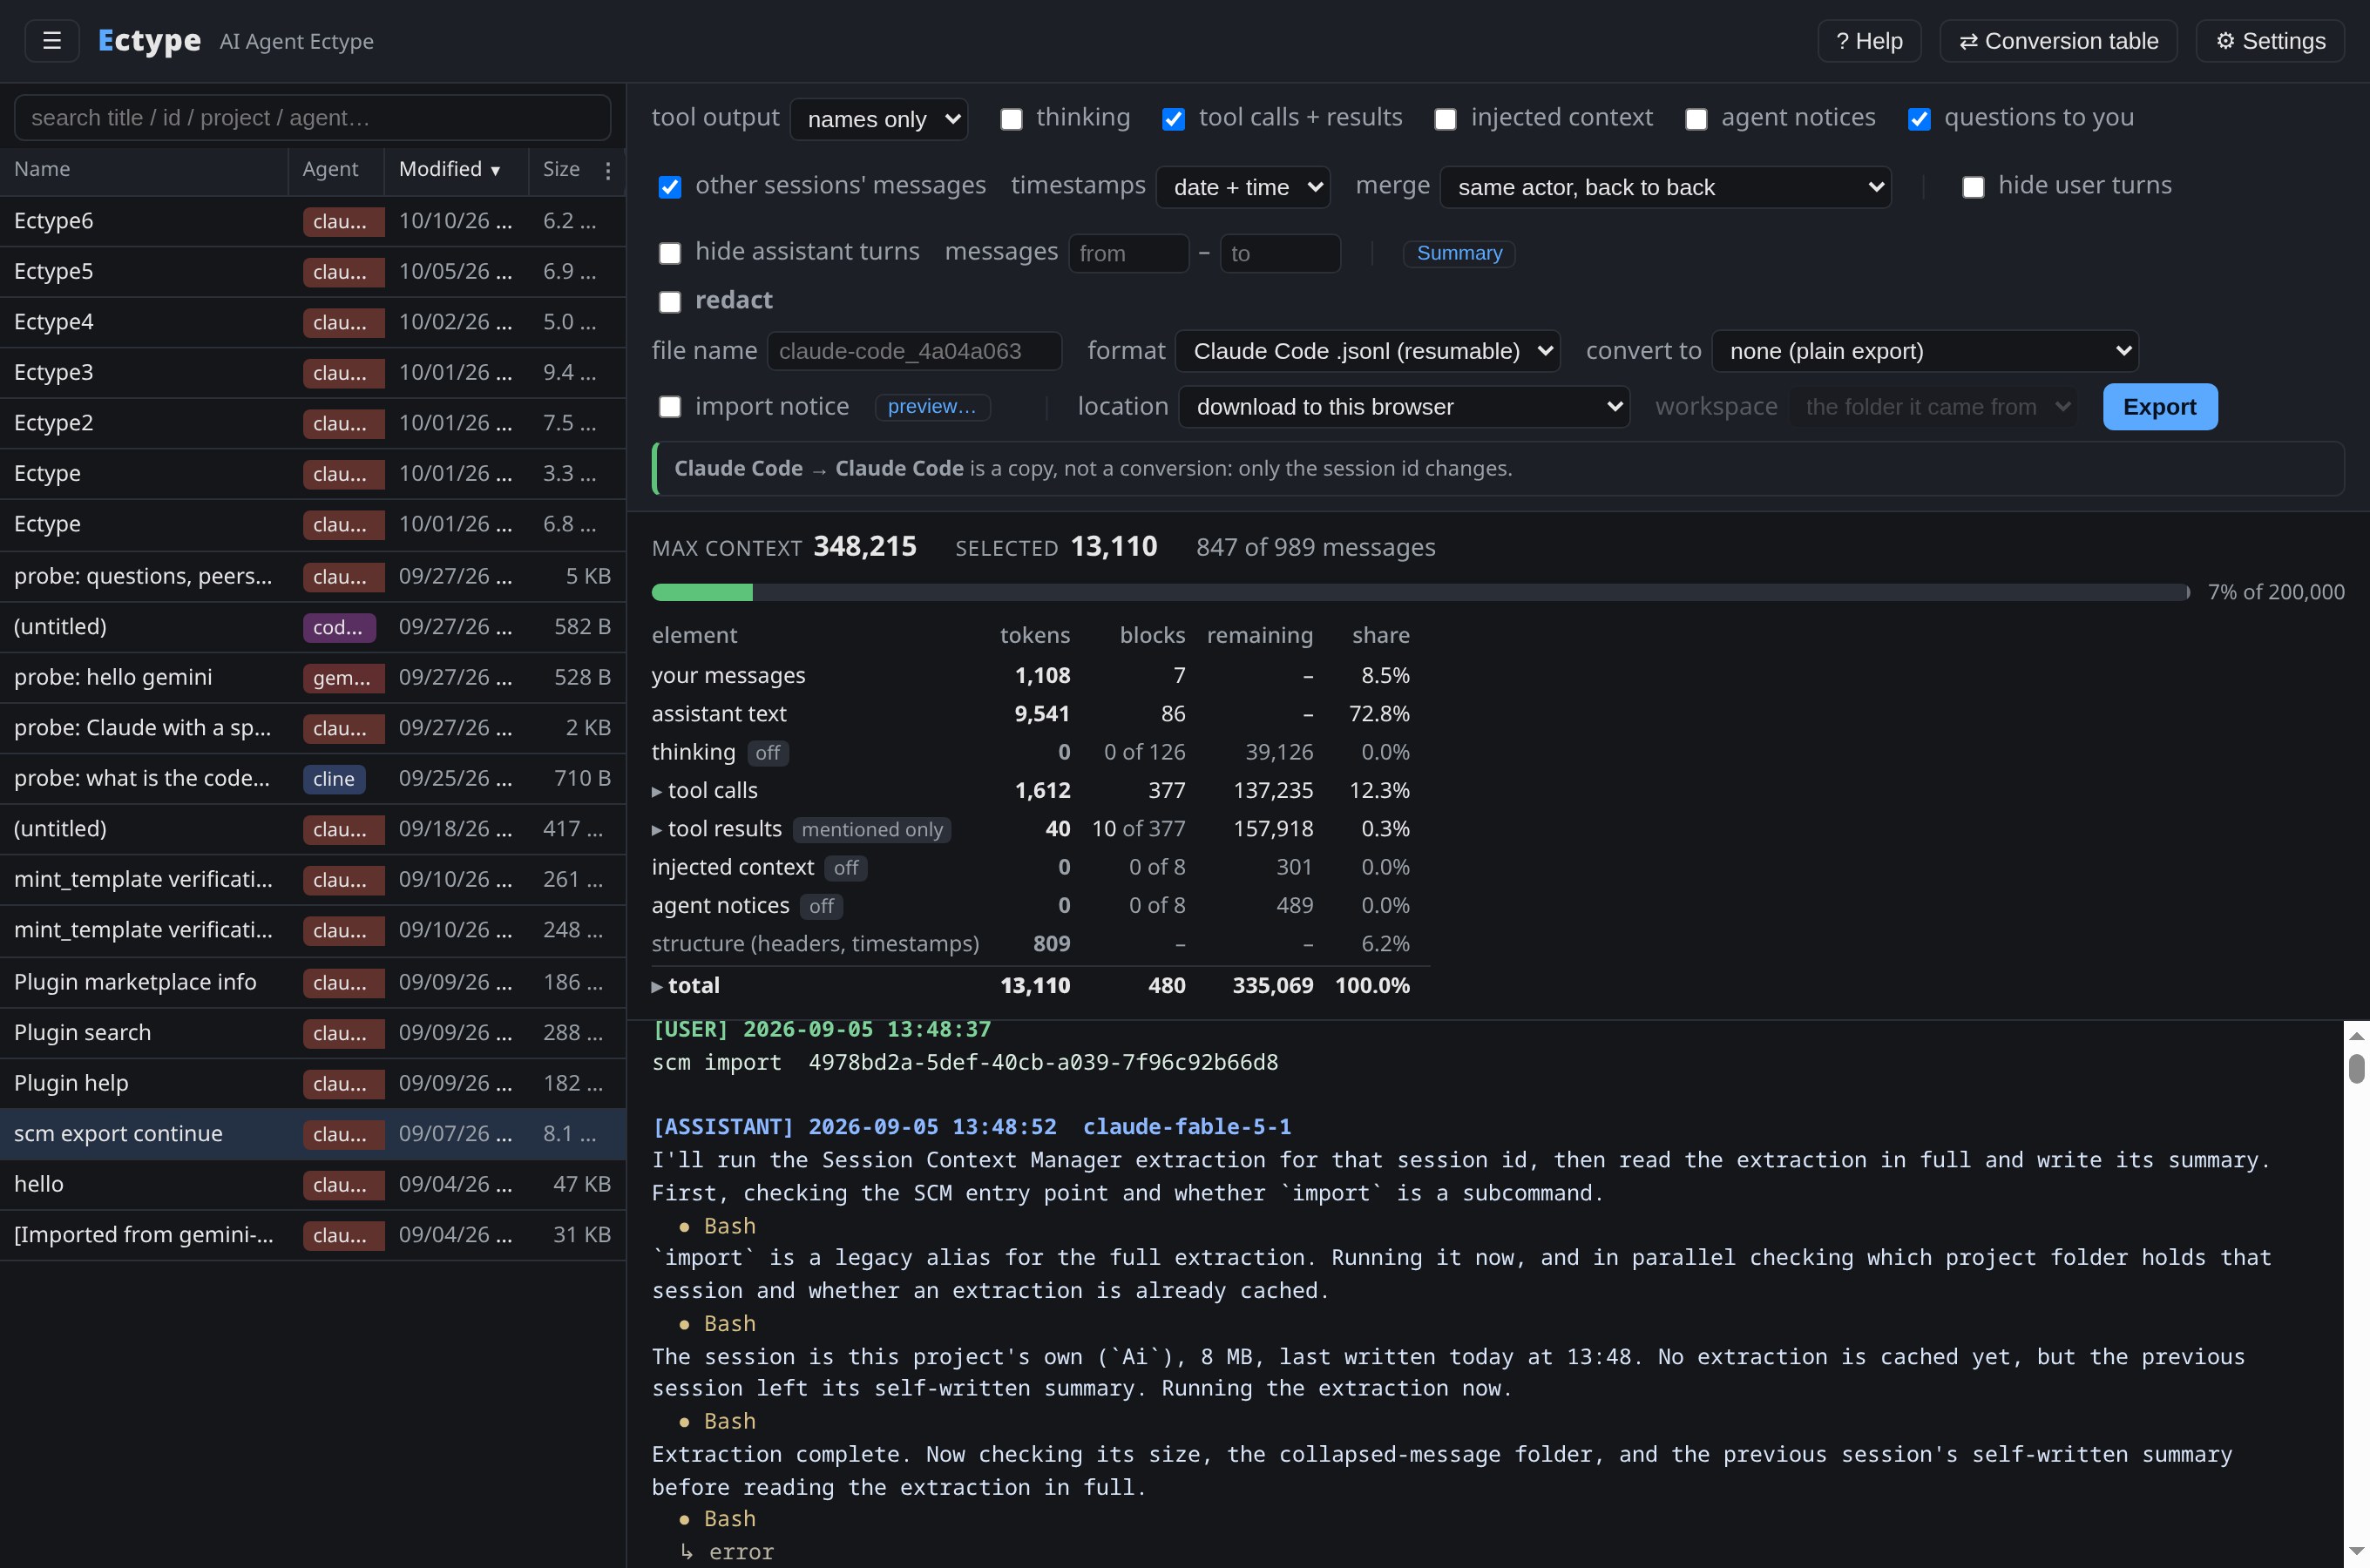Focus the session search field
Viewport: 2370px width, 1568px height.
(312, 118)
